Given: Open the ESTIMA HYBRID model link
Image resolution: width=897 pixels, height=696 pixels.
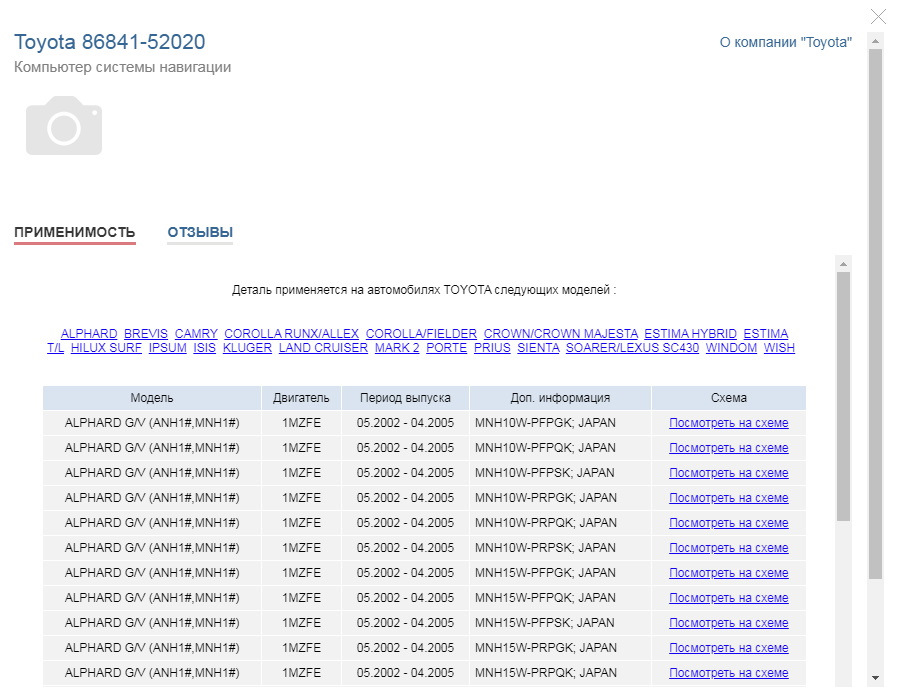Looking at the screenshot, I should pyautogui.click(x=690, y=333).
